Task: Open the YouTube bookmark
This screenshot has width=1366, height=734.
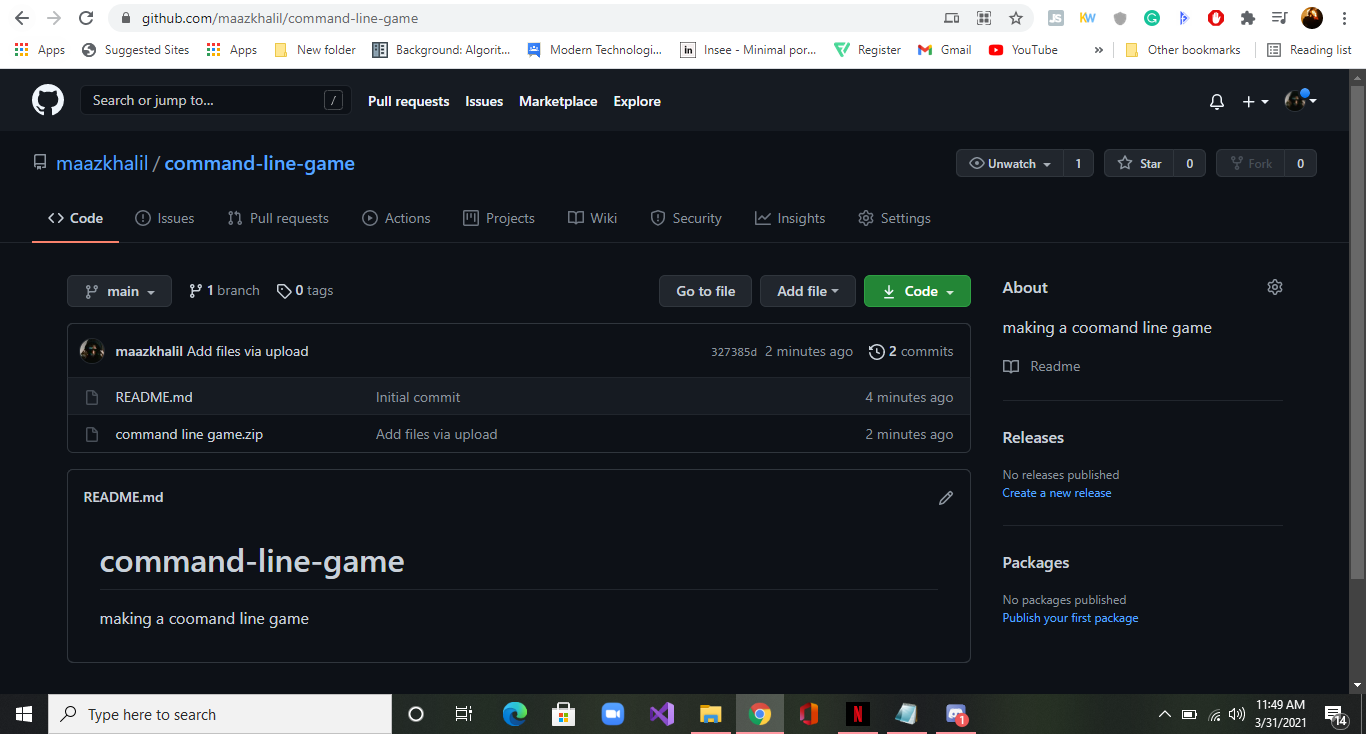Action: pyautogui.click(x=1023, y=50)
